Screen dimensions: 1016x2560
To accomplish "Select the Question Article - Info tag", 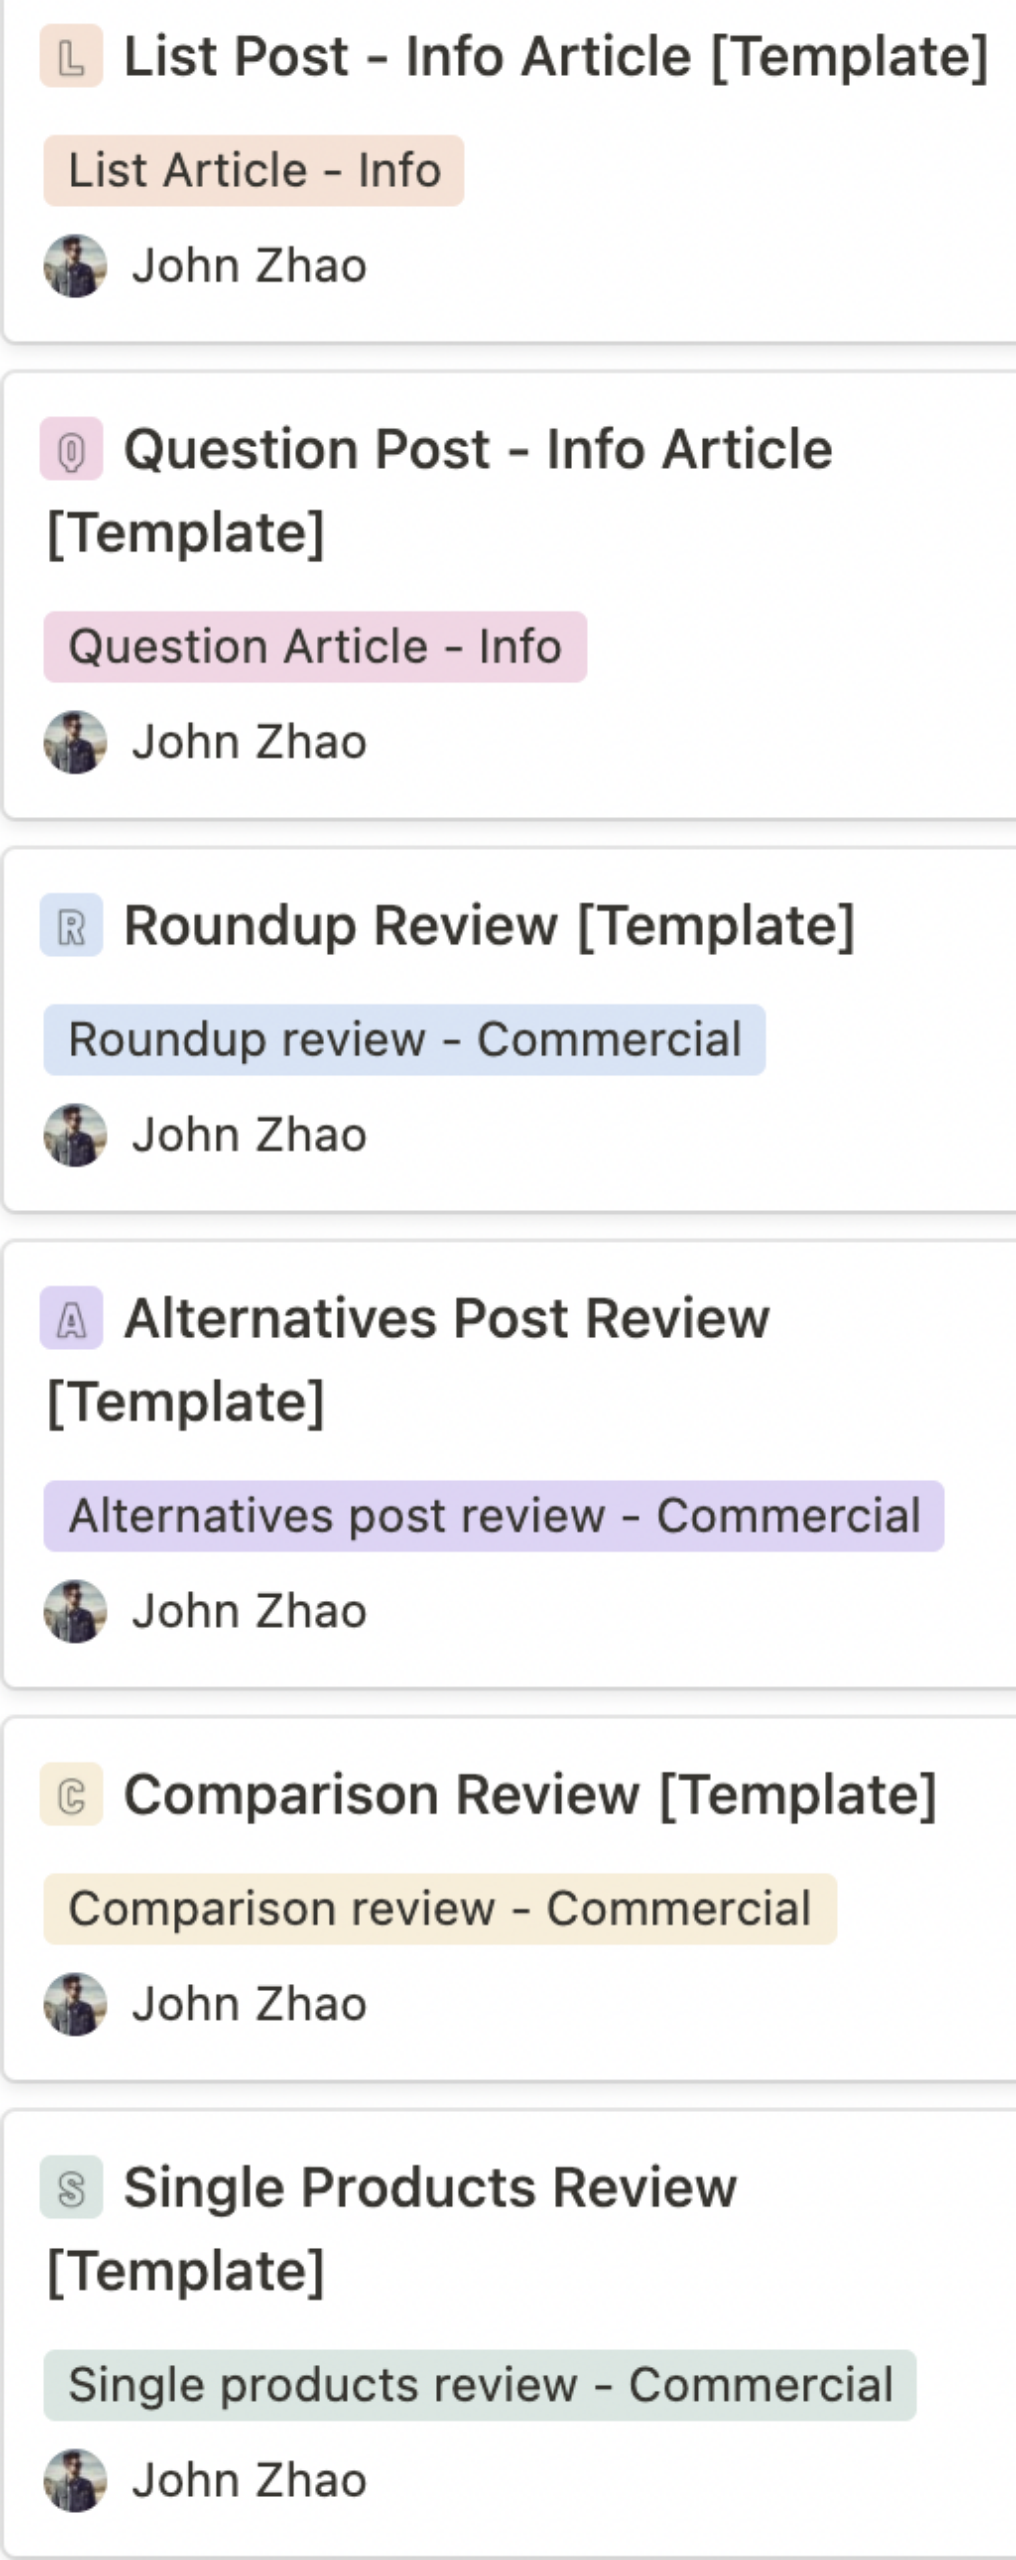I will pyautogui.click(x=315, y=647).
